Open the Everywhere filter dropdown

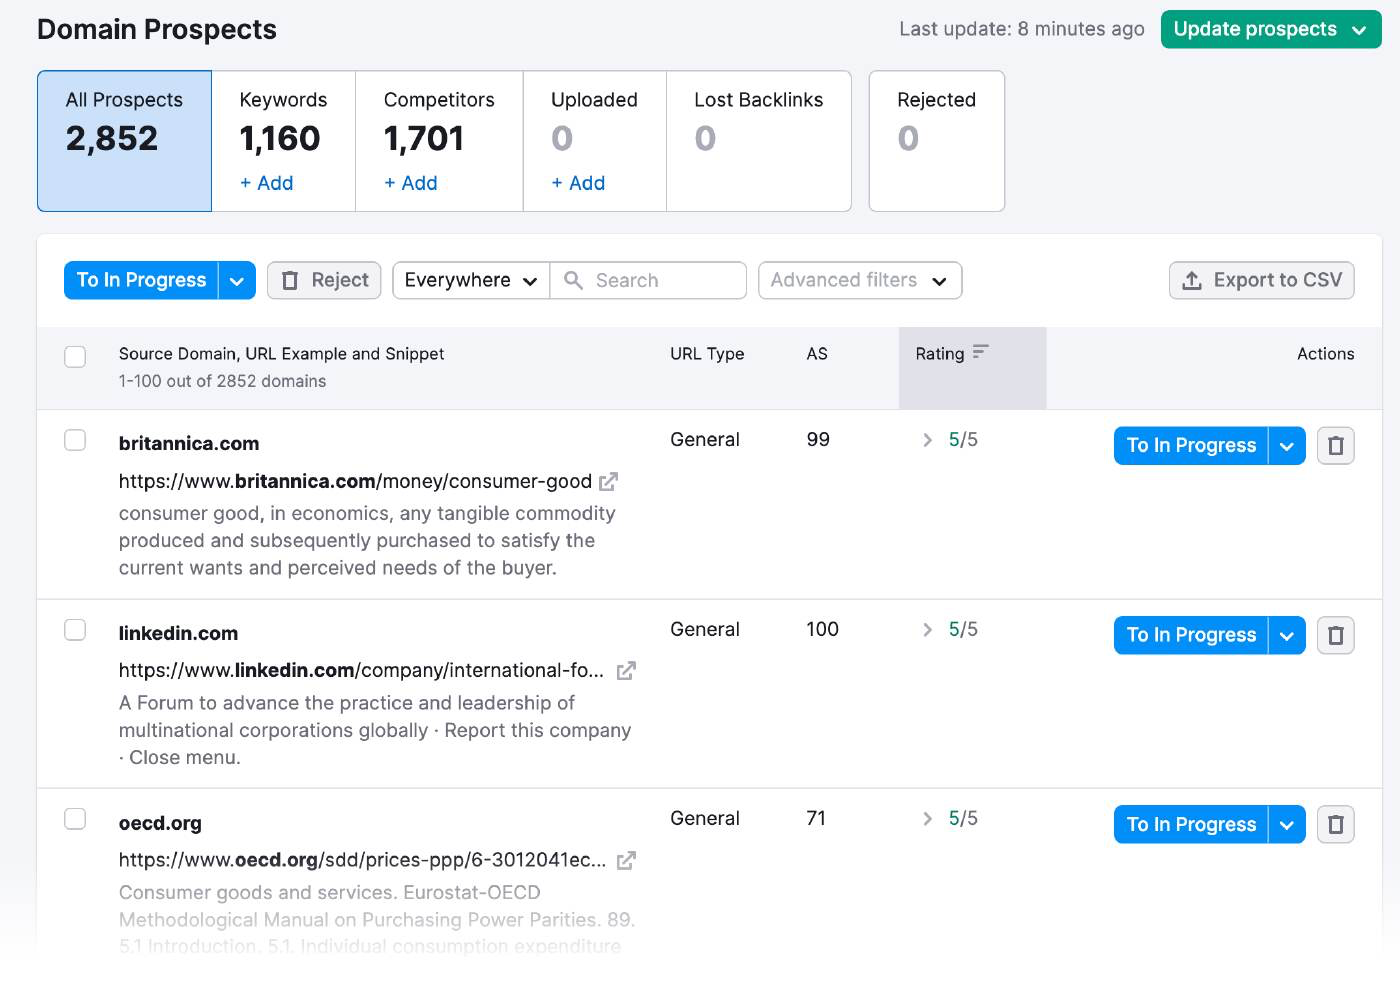[x=470, y=280]
